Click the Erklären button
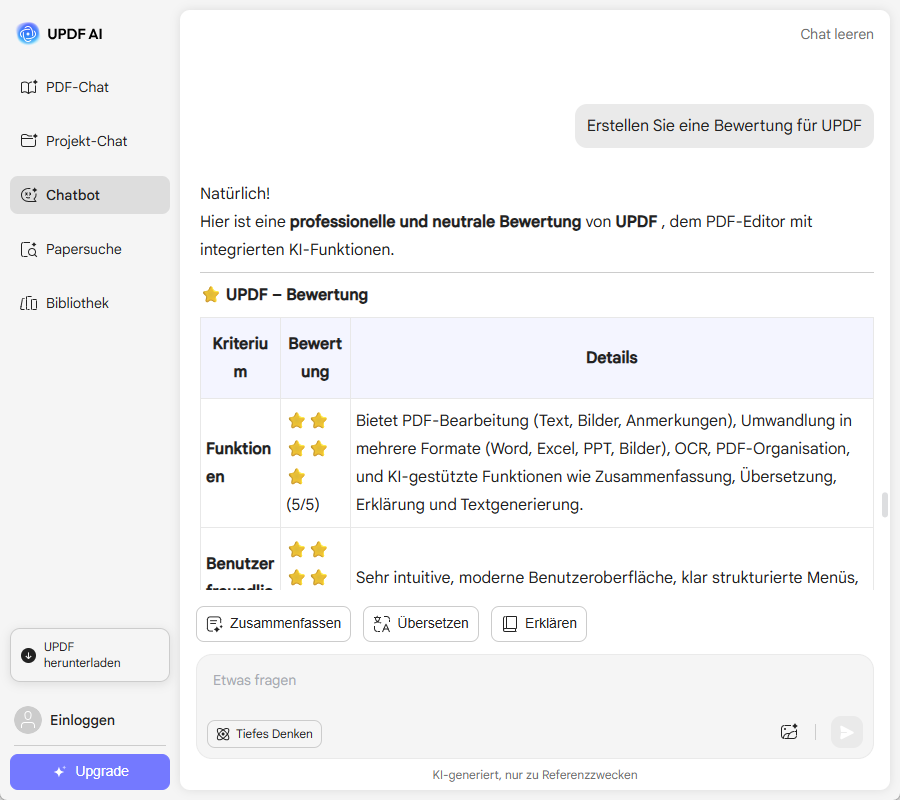This screenshot has height=800, width=900. (539, 624)
